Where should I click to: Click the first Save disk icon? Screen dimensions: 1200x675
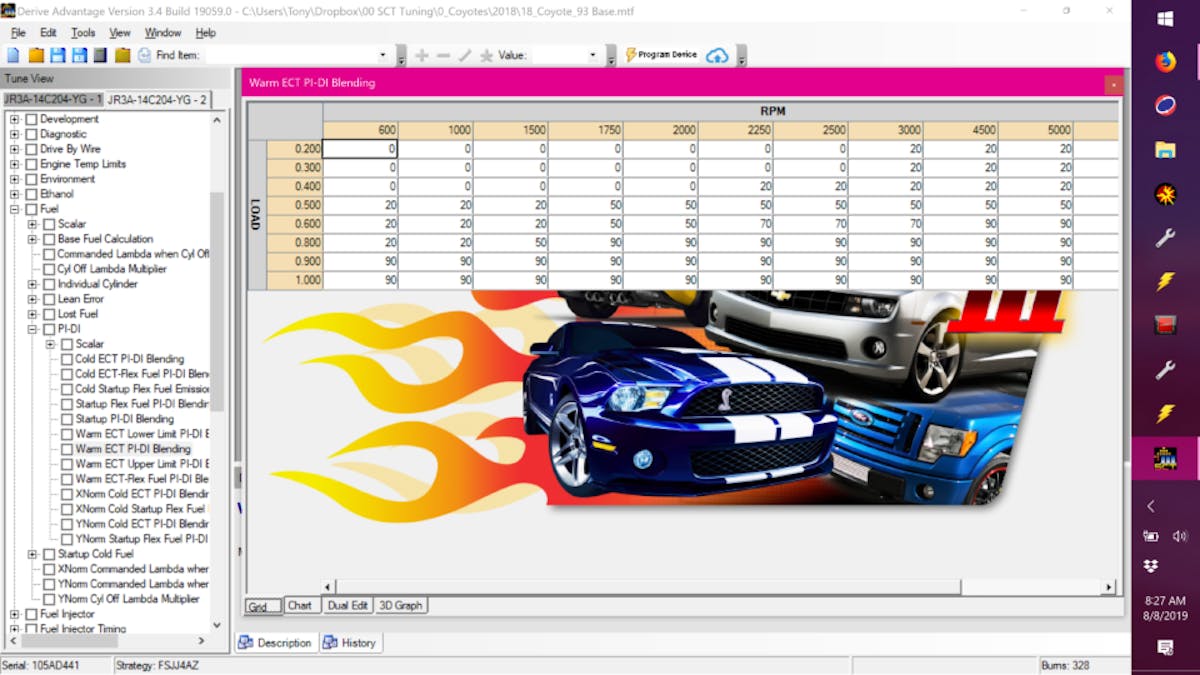[x=58, y=55]
